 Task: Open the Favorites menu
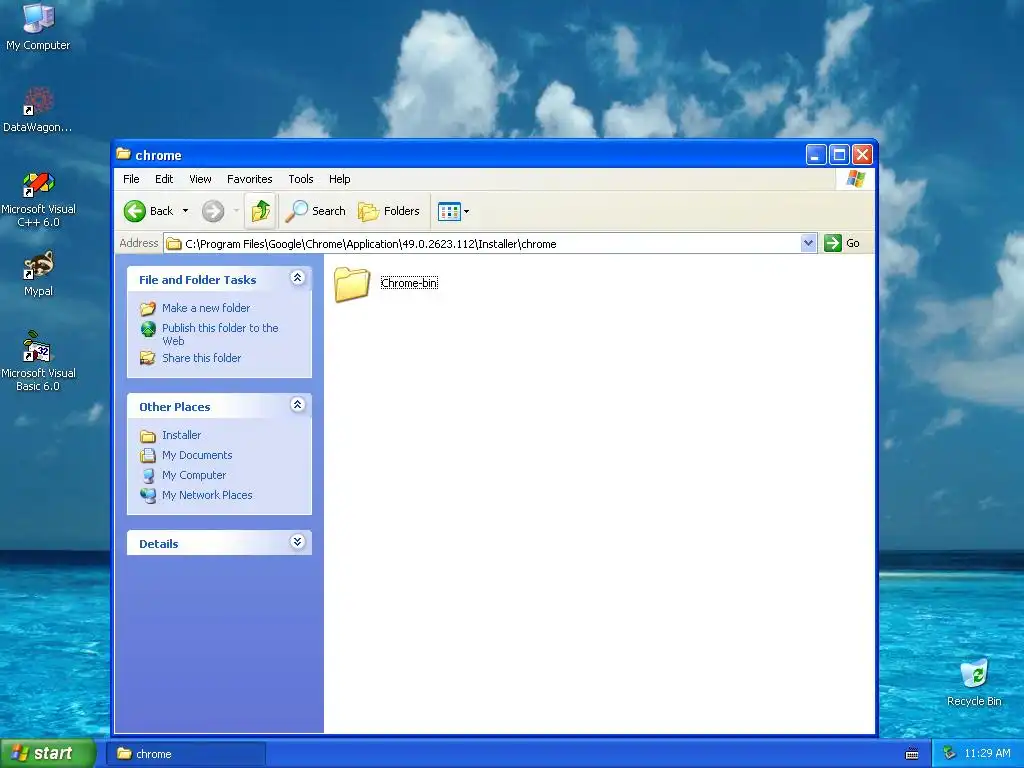(249, 179)
